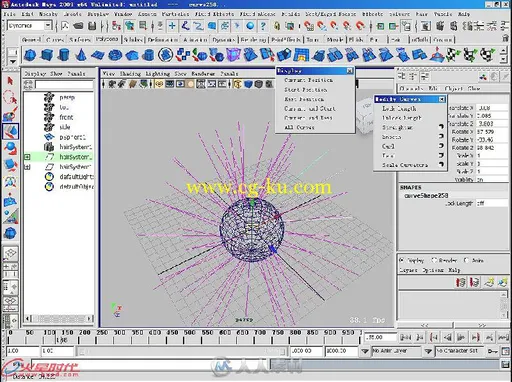Expand the lower hairSystem node in outliner
Viewport: 512px width, 382px height.
tap(27, 167)
